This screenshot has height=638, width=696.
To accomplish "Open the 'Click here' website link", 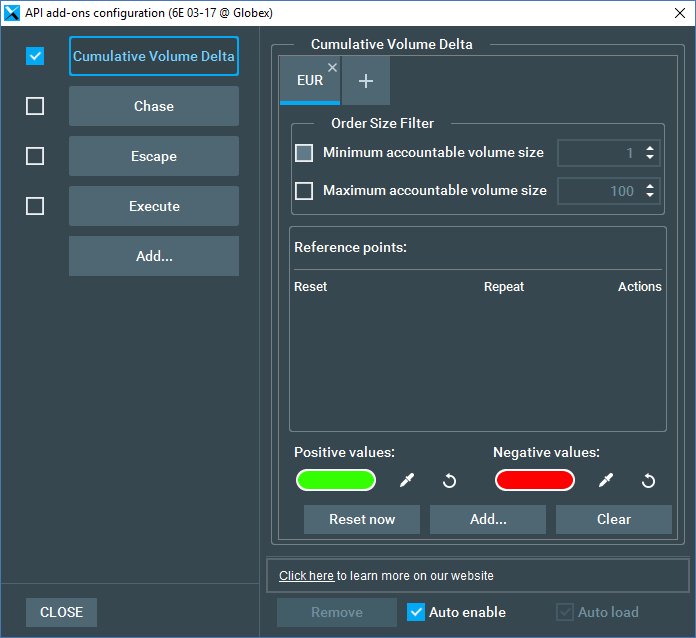I will point(306,576).
